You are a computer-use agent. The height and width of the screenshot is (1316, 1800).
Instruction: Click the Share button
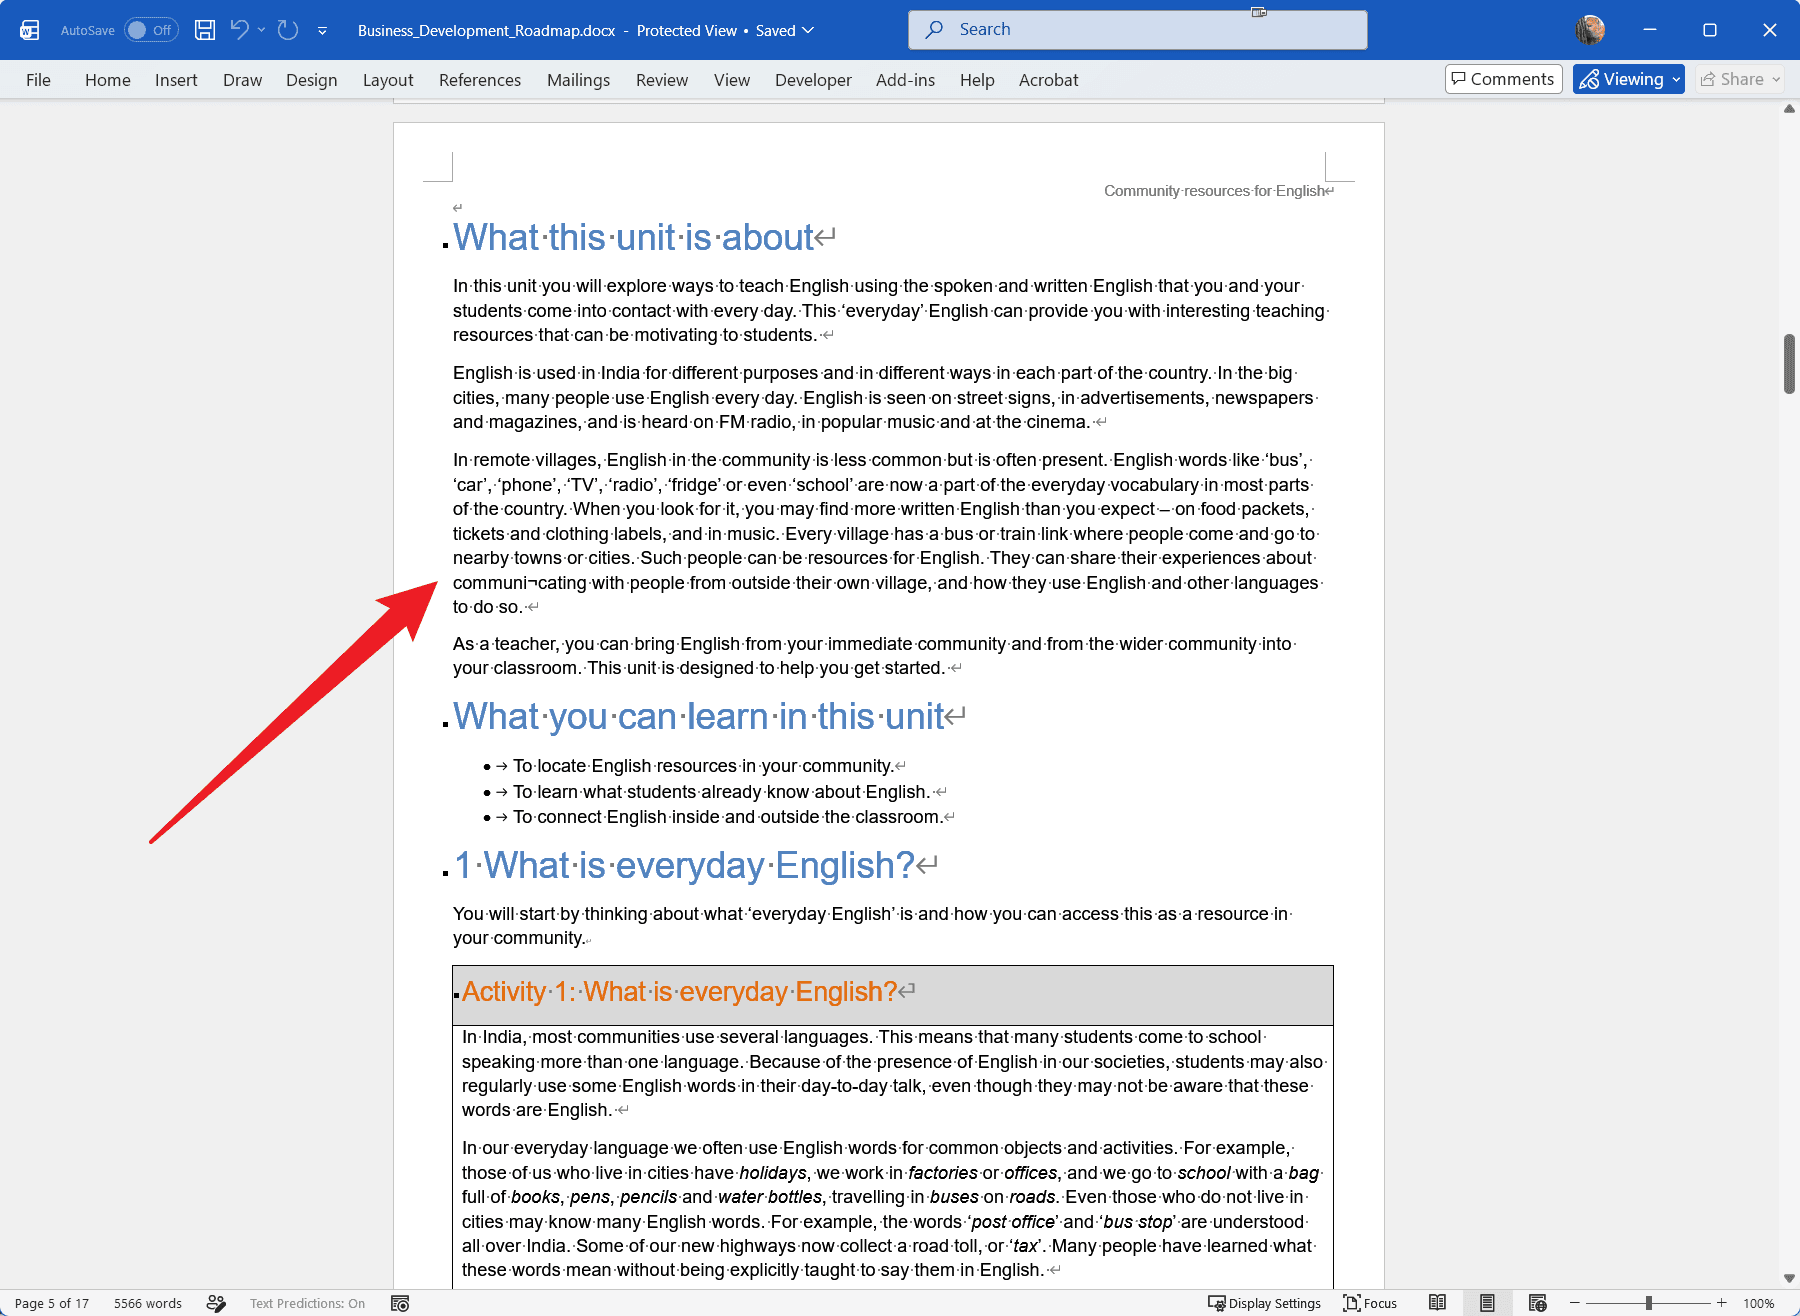click(x=1740, y=79)
